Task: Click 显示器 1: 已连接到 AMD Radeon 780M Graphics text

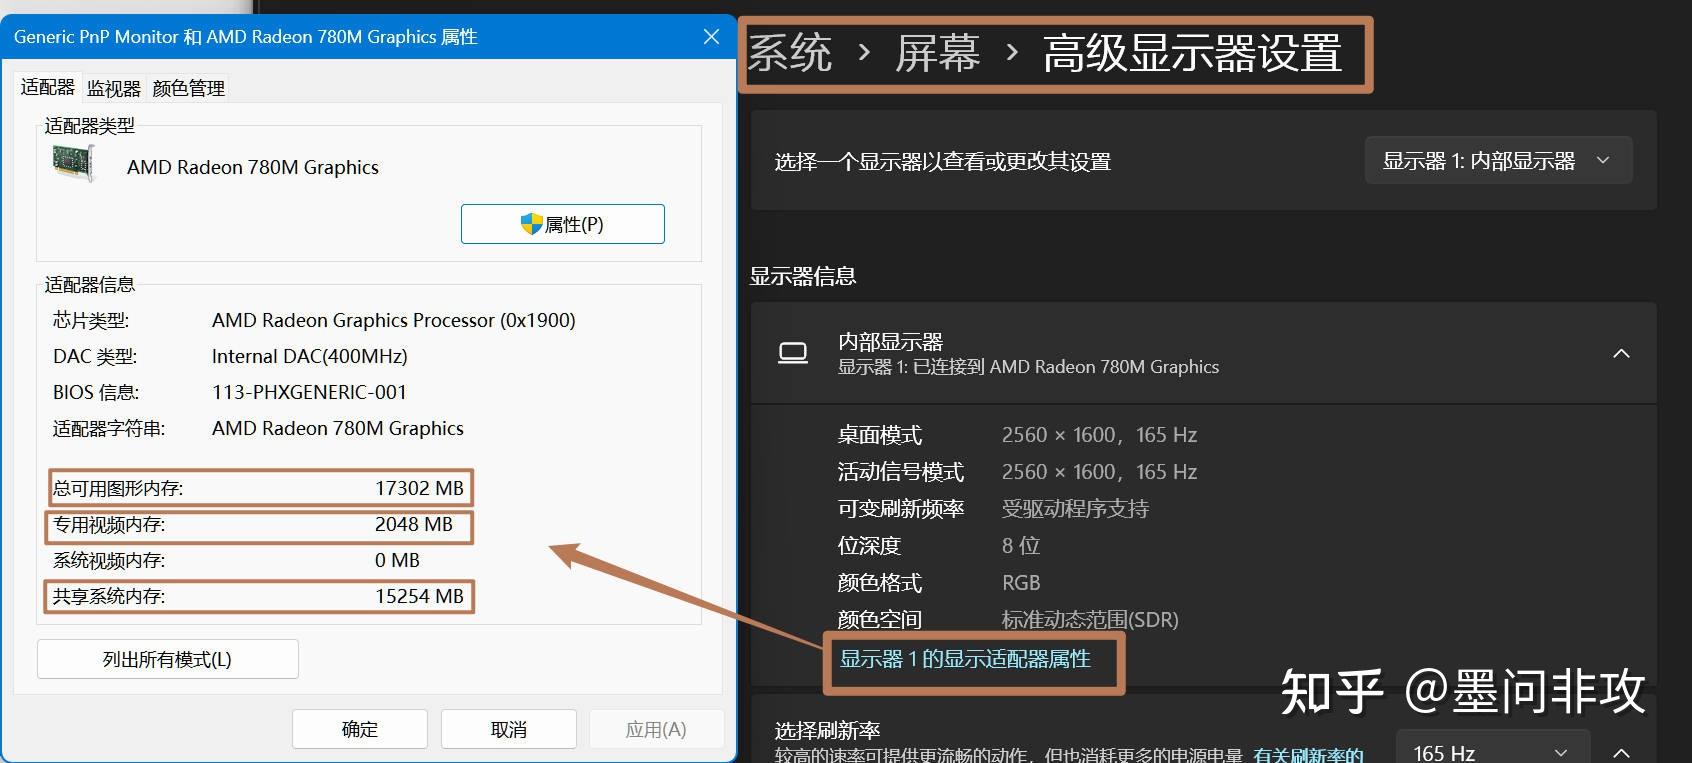Action: click(1028, 367)
